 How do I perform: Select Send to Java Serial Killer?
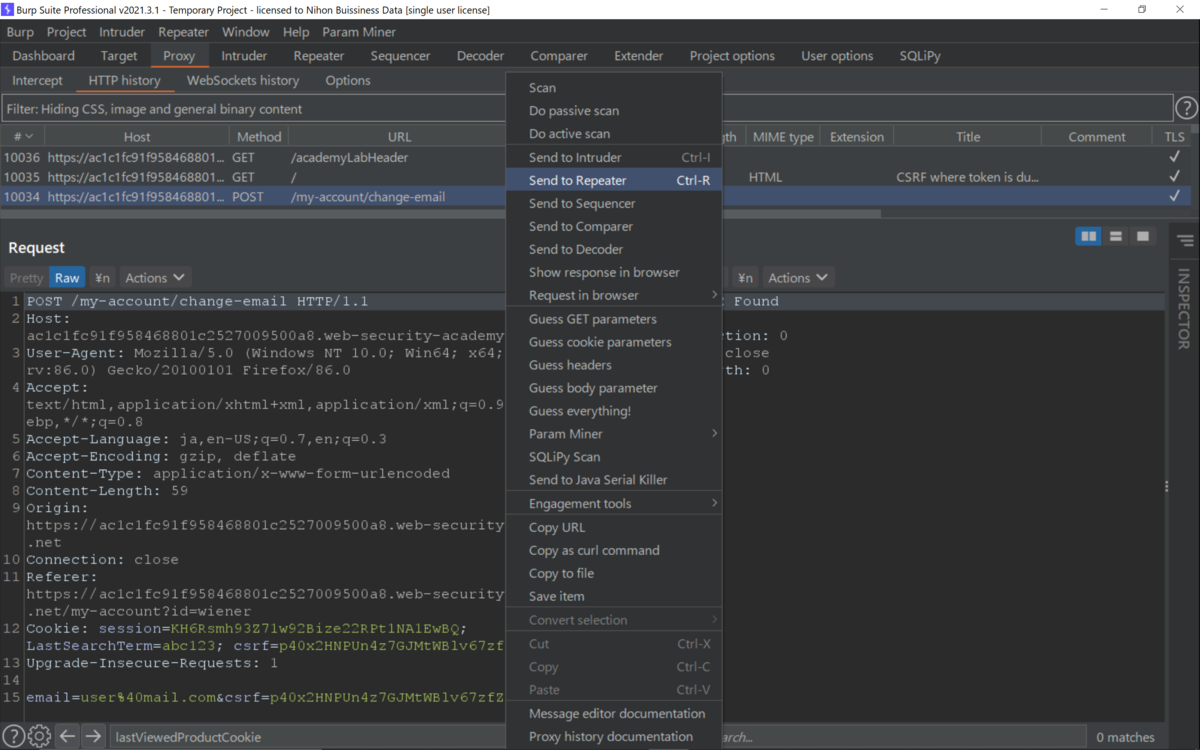point(614,480)
